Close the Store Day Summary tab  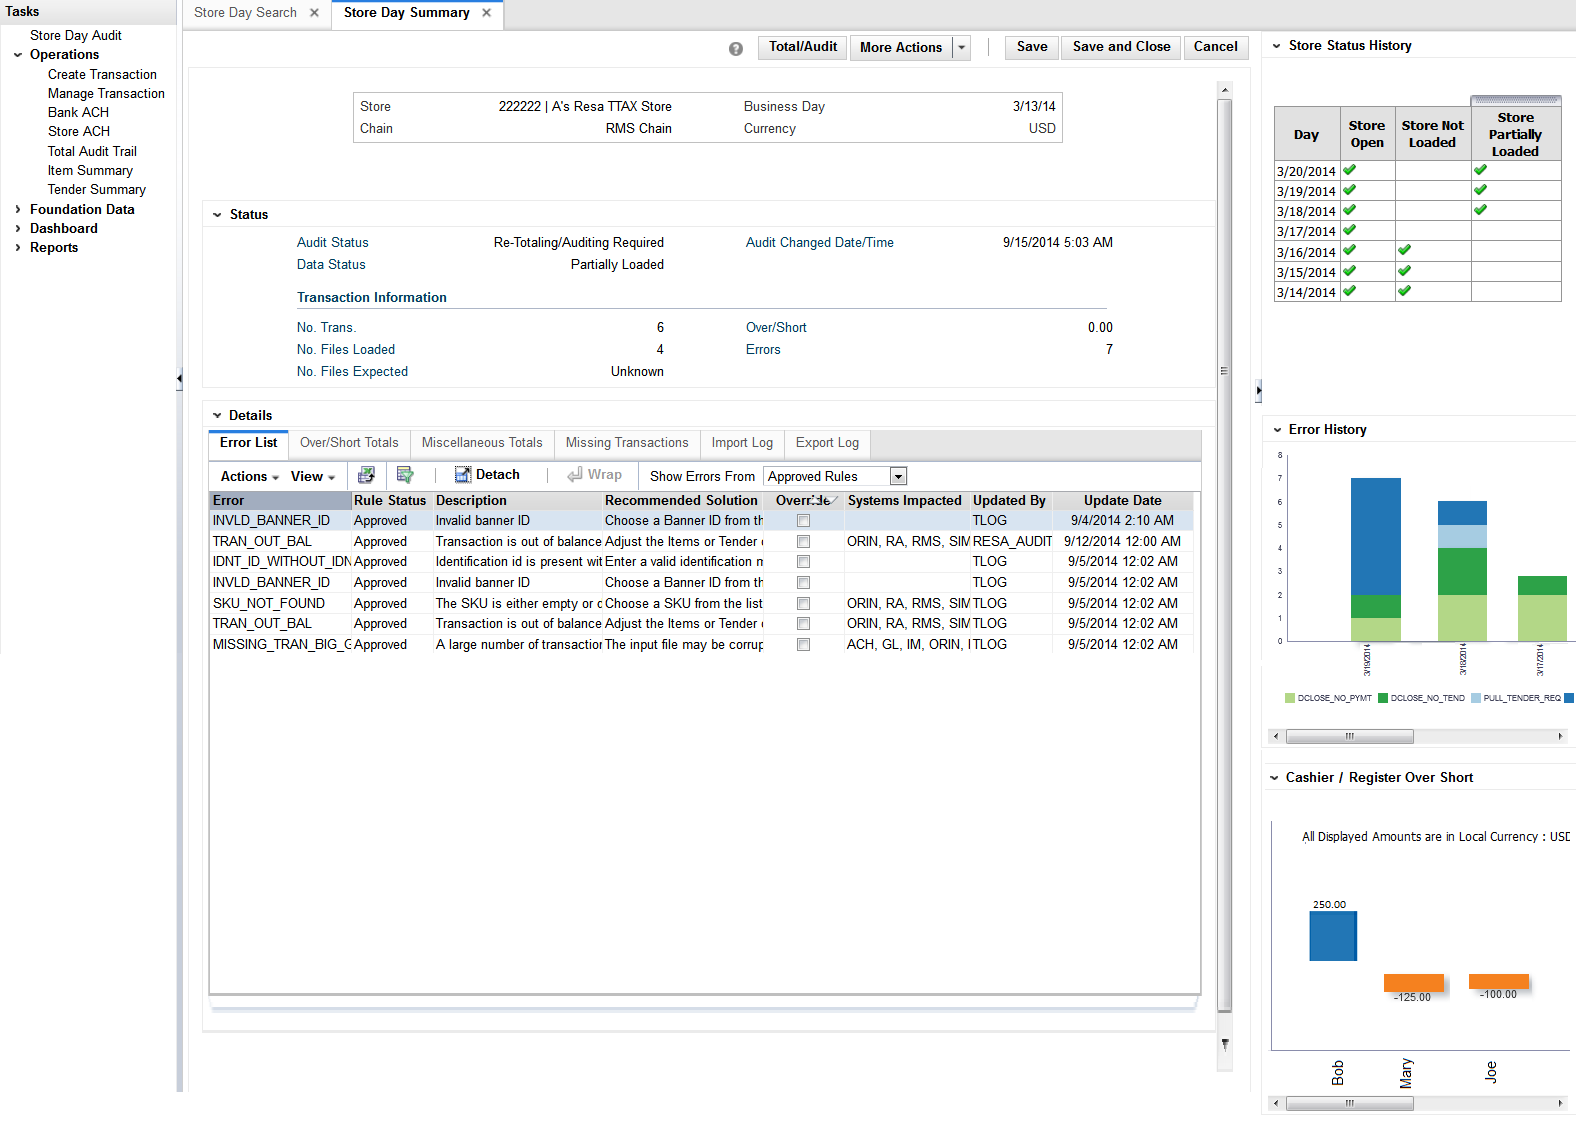click(x=487, y=13)
